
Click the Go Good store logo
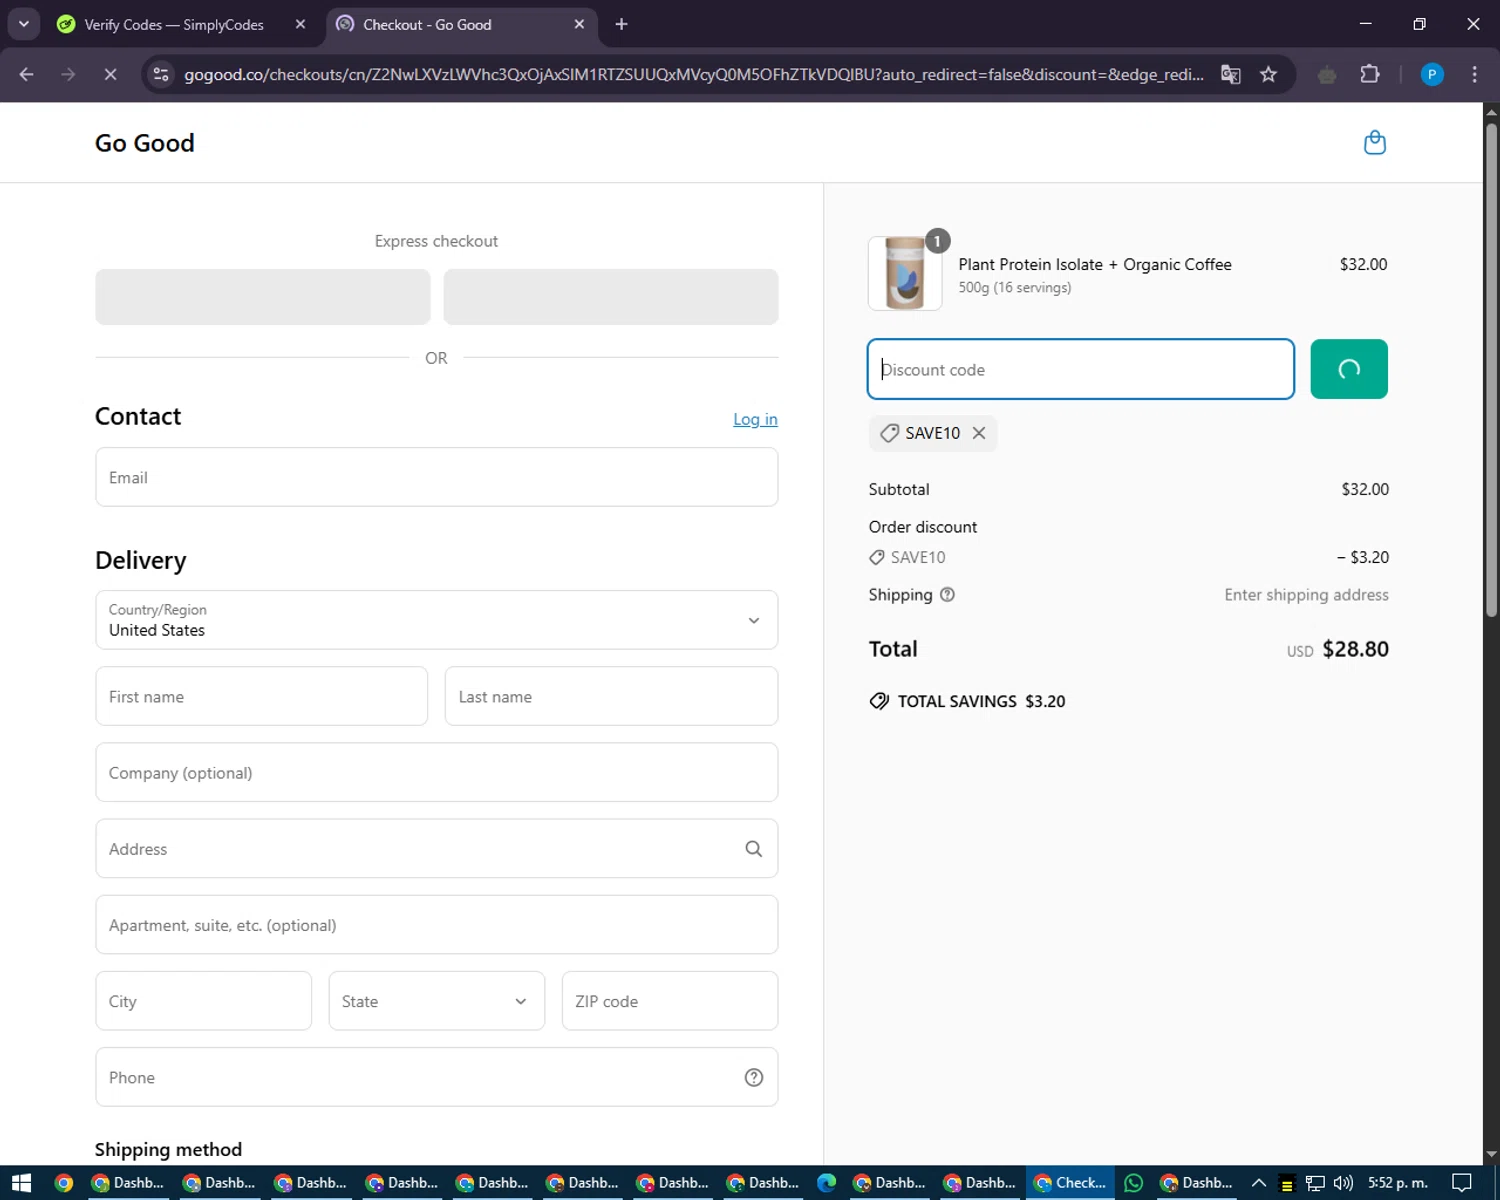coord(145,143)
